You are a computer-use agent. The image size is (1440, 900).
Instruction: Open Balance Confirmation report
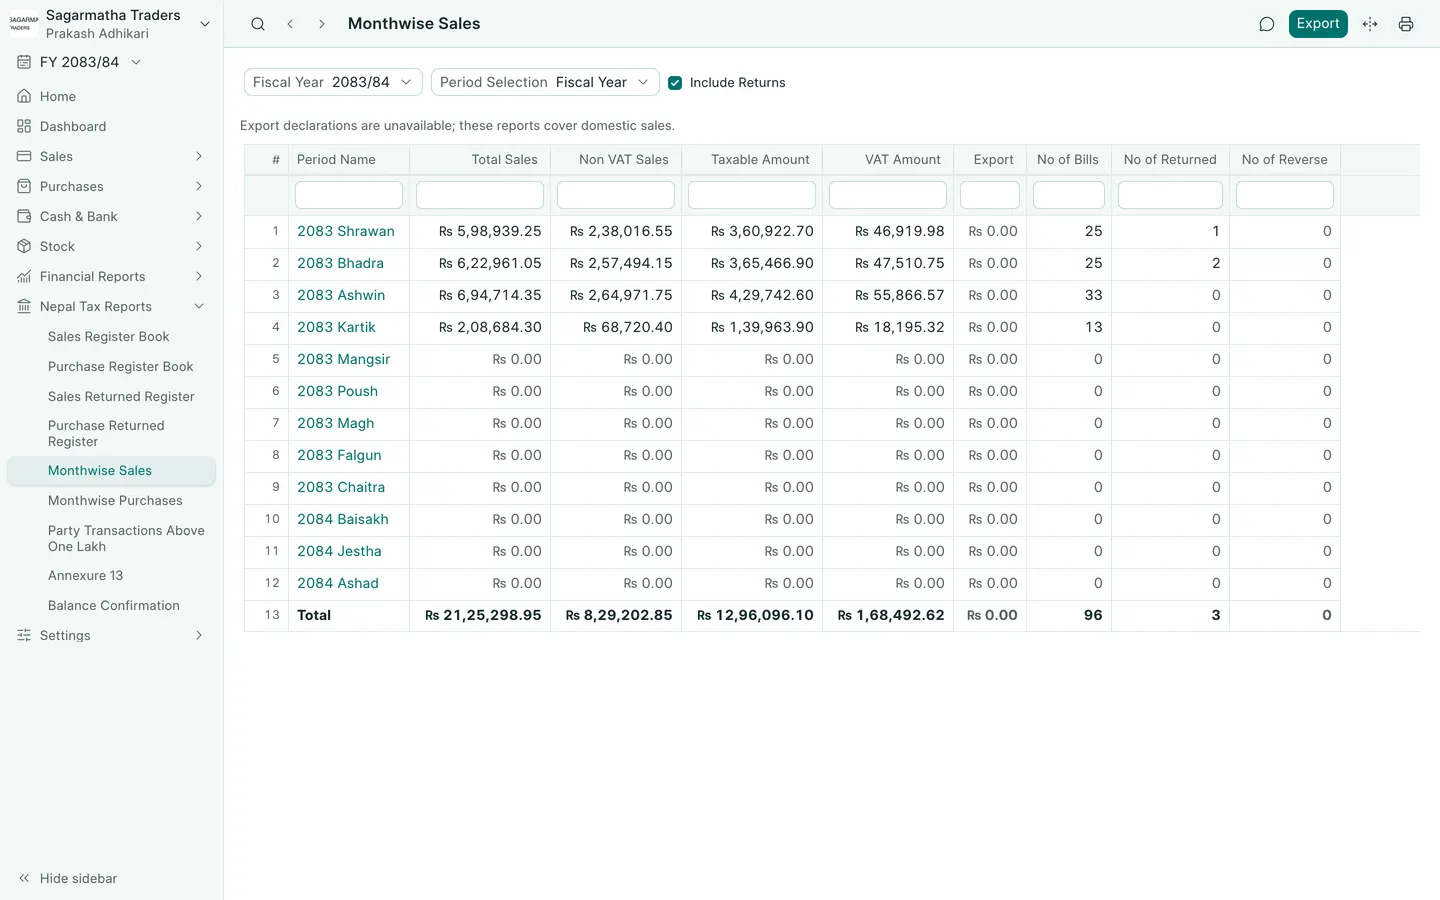114,606
